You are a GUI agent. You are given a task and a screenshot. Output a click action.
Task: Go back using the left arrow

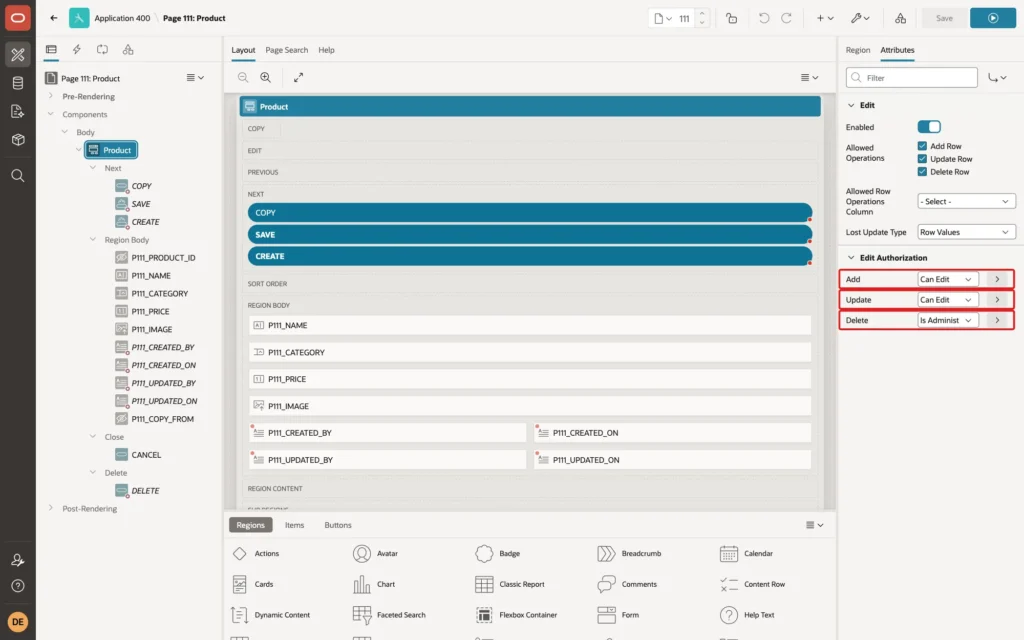click(54, 18)
